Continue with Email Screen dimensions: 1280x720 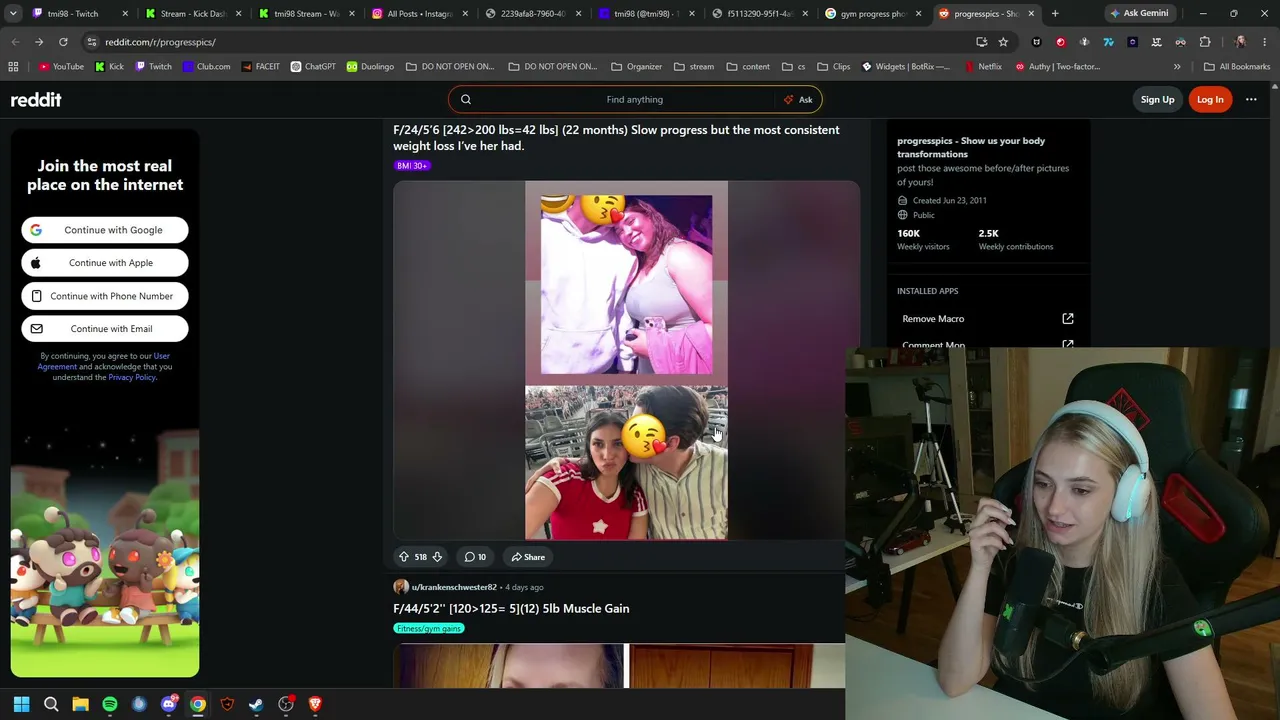click(105, 329)
